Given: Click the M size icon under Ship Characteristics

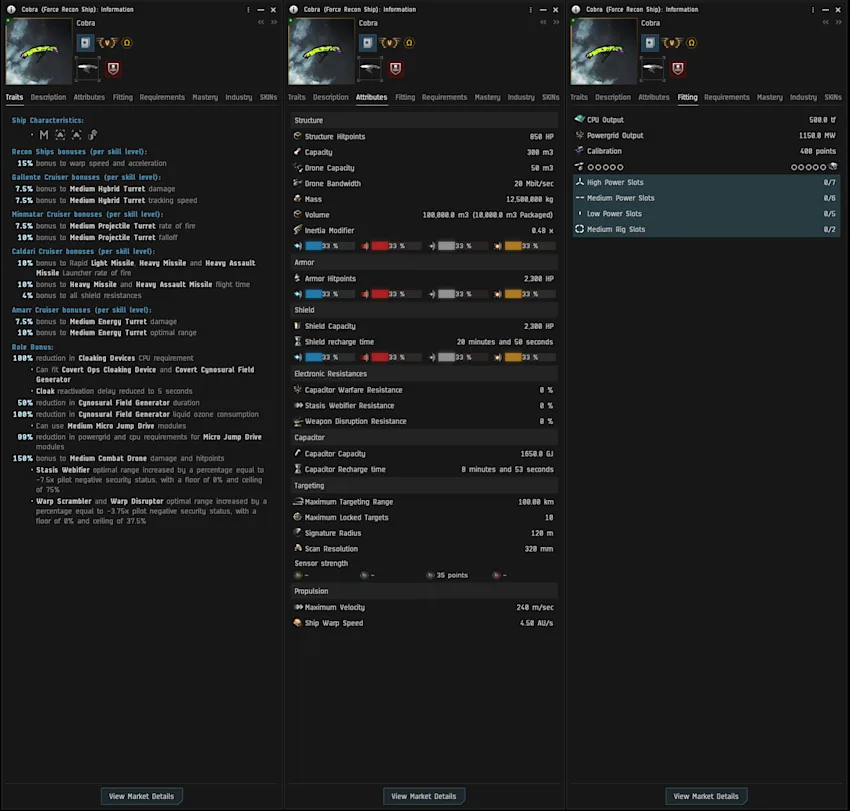Looking at the screenshot, I should [44, 134].
